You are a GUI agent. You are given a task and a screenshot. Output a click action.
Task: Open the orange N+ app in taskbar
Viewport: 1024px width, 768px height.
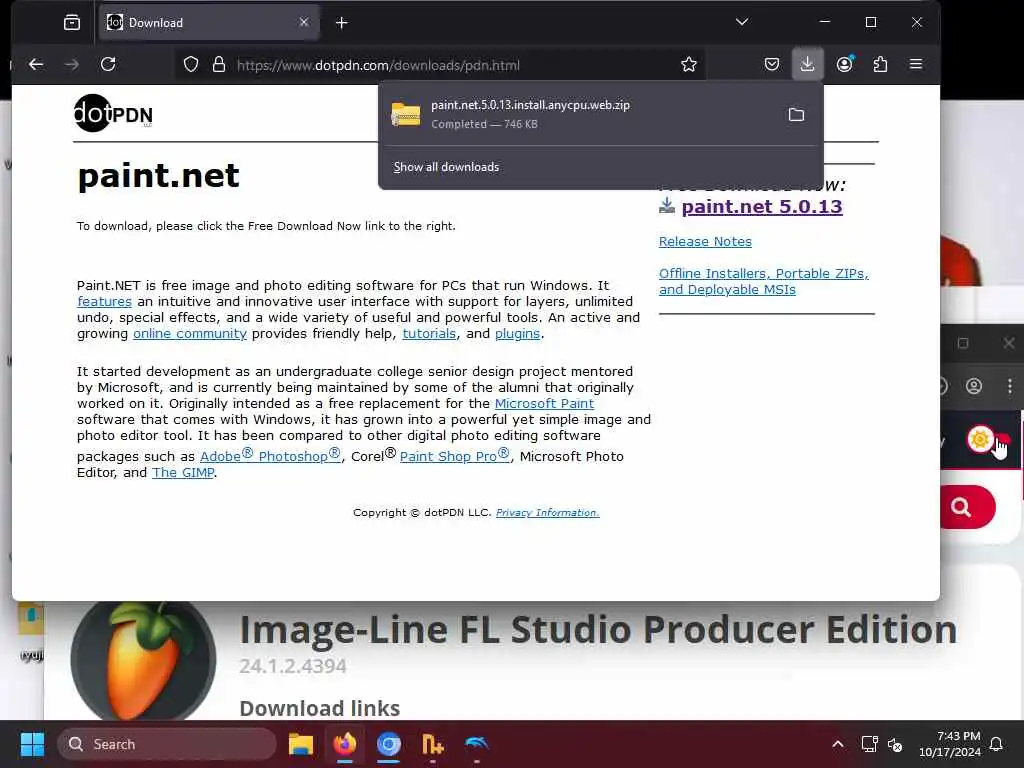coord(432,744)
